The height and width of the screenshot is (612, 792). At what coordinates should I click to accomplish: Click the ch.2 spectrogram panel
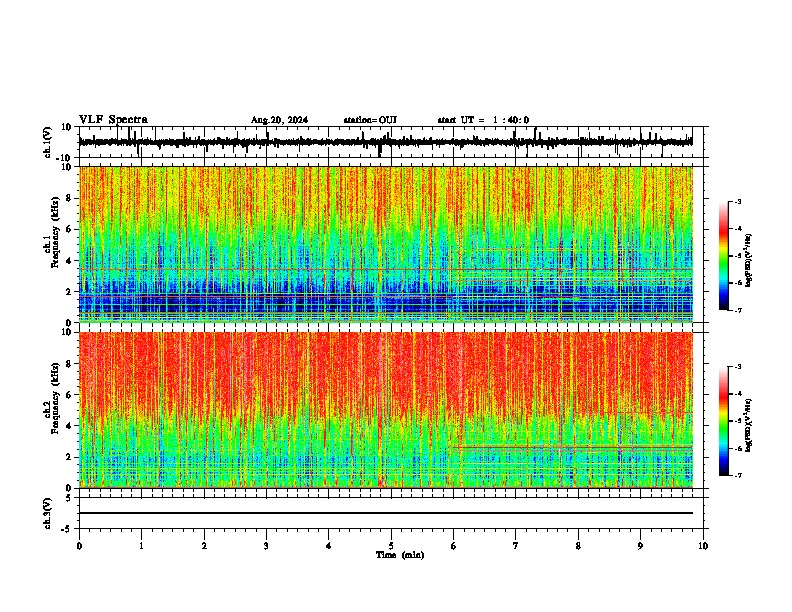coord(386,410)
